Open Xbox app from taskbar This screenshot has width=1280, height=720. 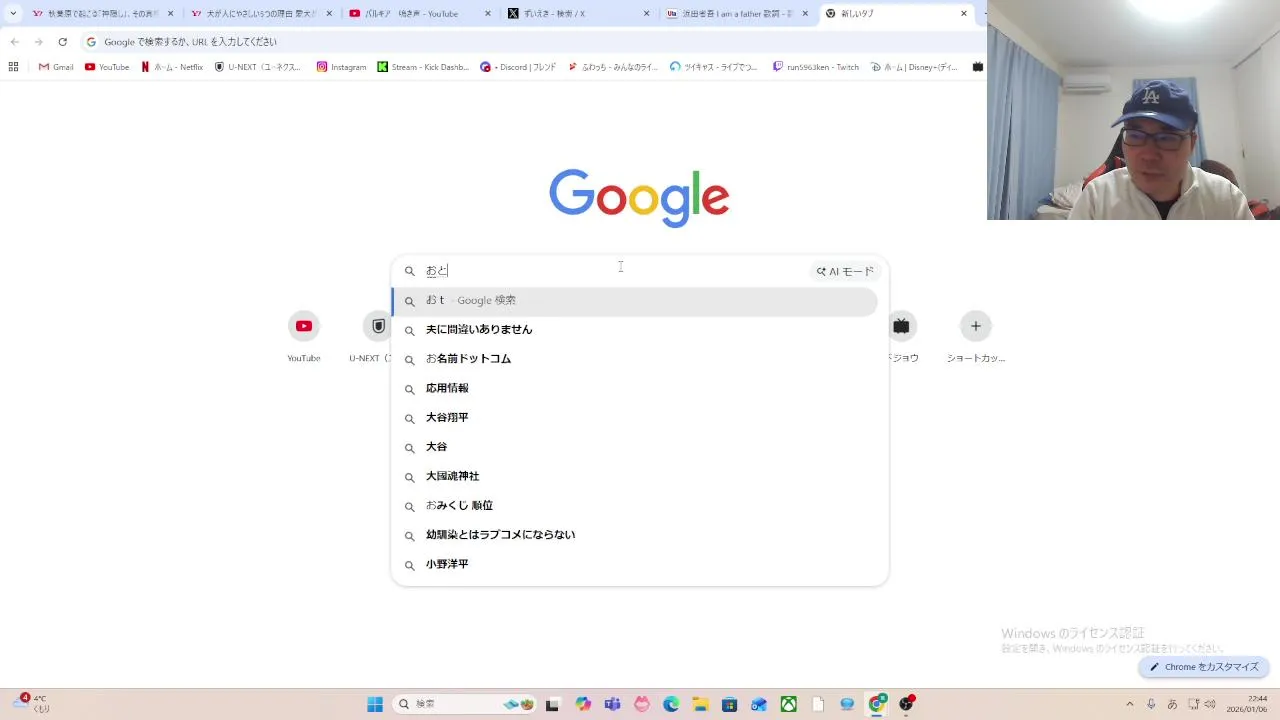click(x=789, y=704)
